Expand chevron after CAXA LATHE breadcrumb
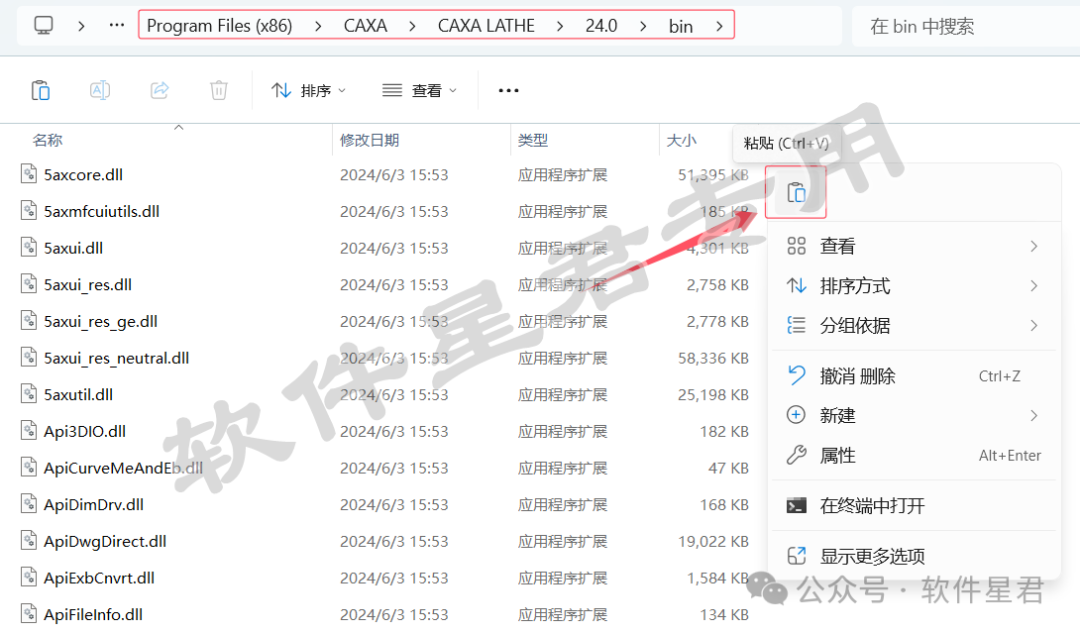 pyautogui.click(x=560, y=26)
